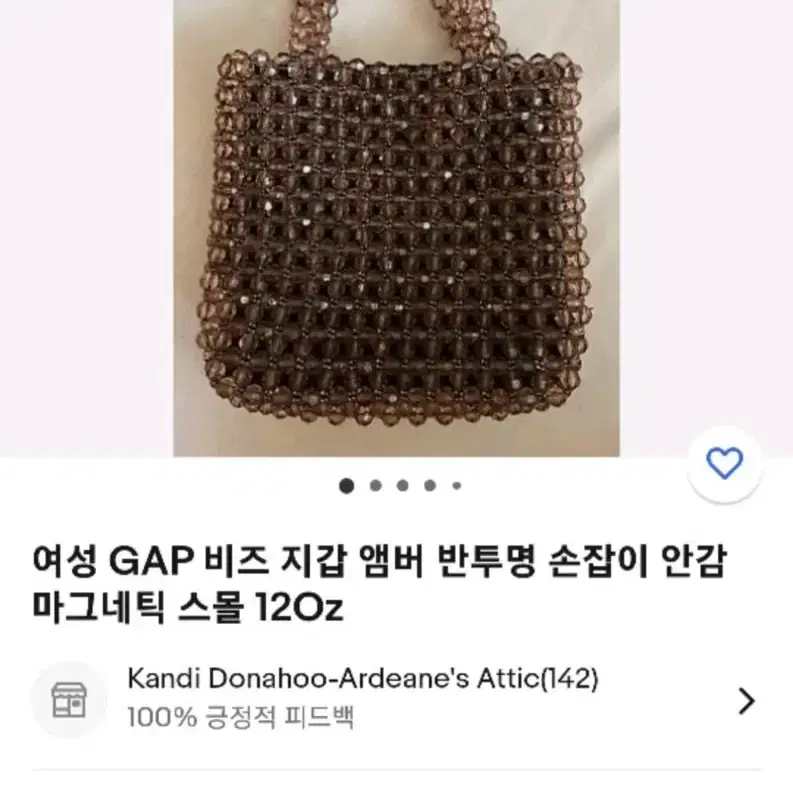Tap blank area right of product photo
The height and width of the screenshot is (793, 793).
tap(706, 212)
